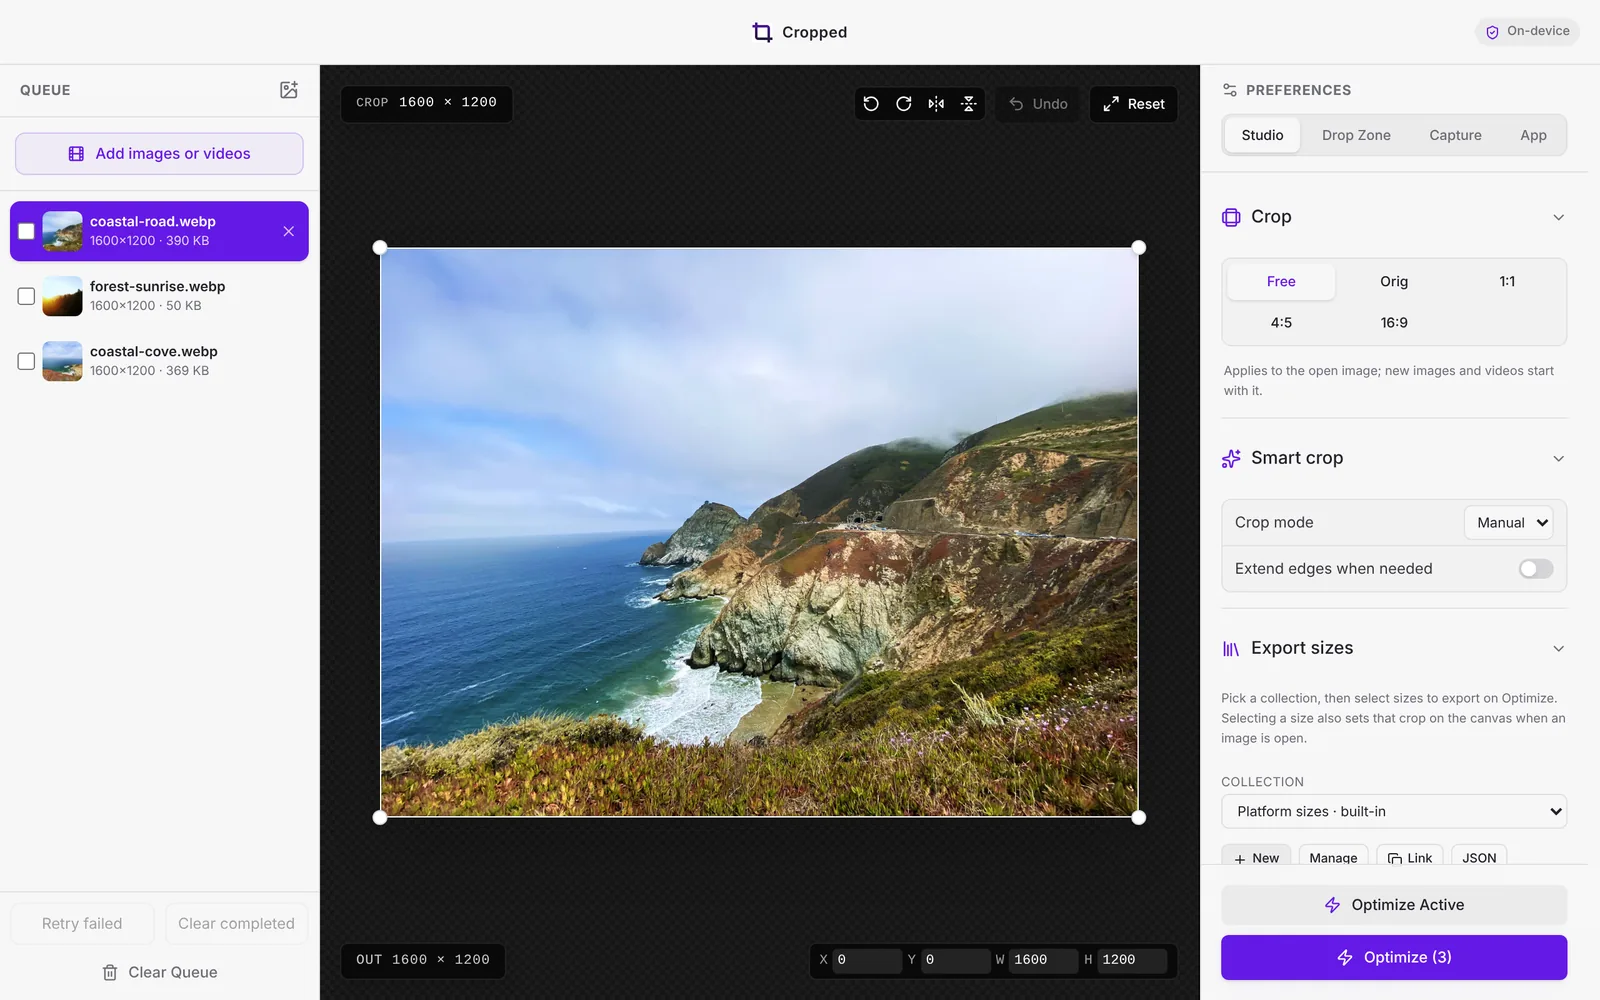Select the Orig aspect ratio
The image size is (1600, 1000).
[1394, 282]
